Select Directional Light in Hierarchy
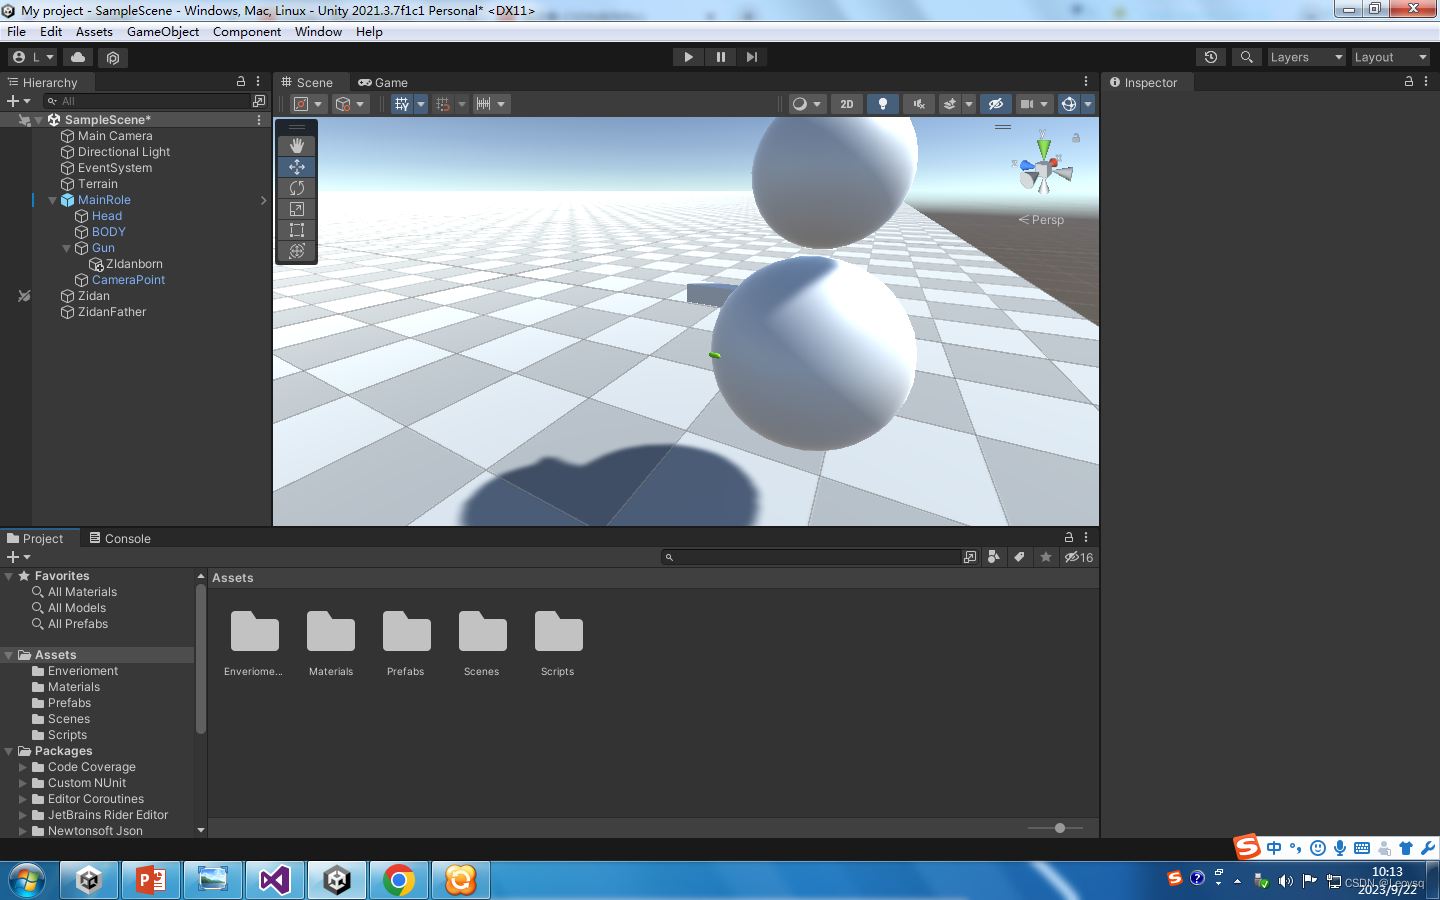Image resolution: width=1440 pixels, height=900 pixels. point(124,152)
